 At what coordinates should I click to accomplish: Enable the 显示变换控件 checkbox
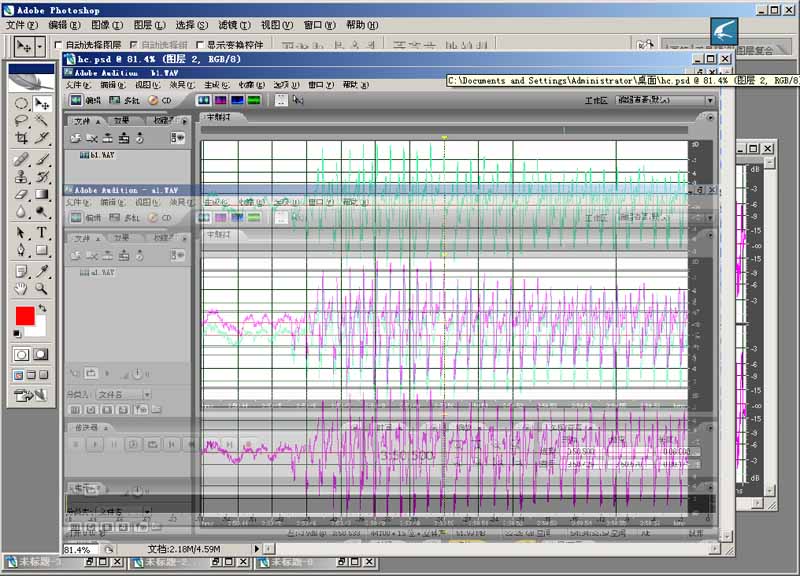[200, 45]
